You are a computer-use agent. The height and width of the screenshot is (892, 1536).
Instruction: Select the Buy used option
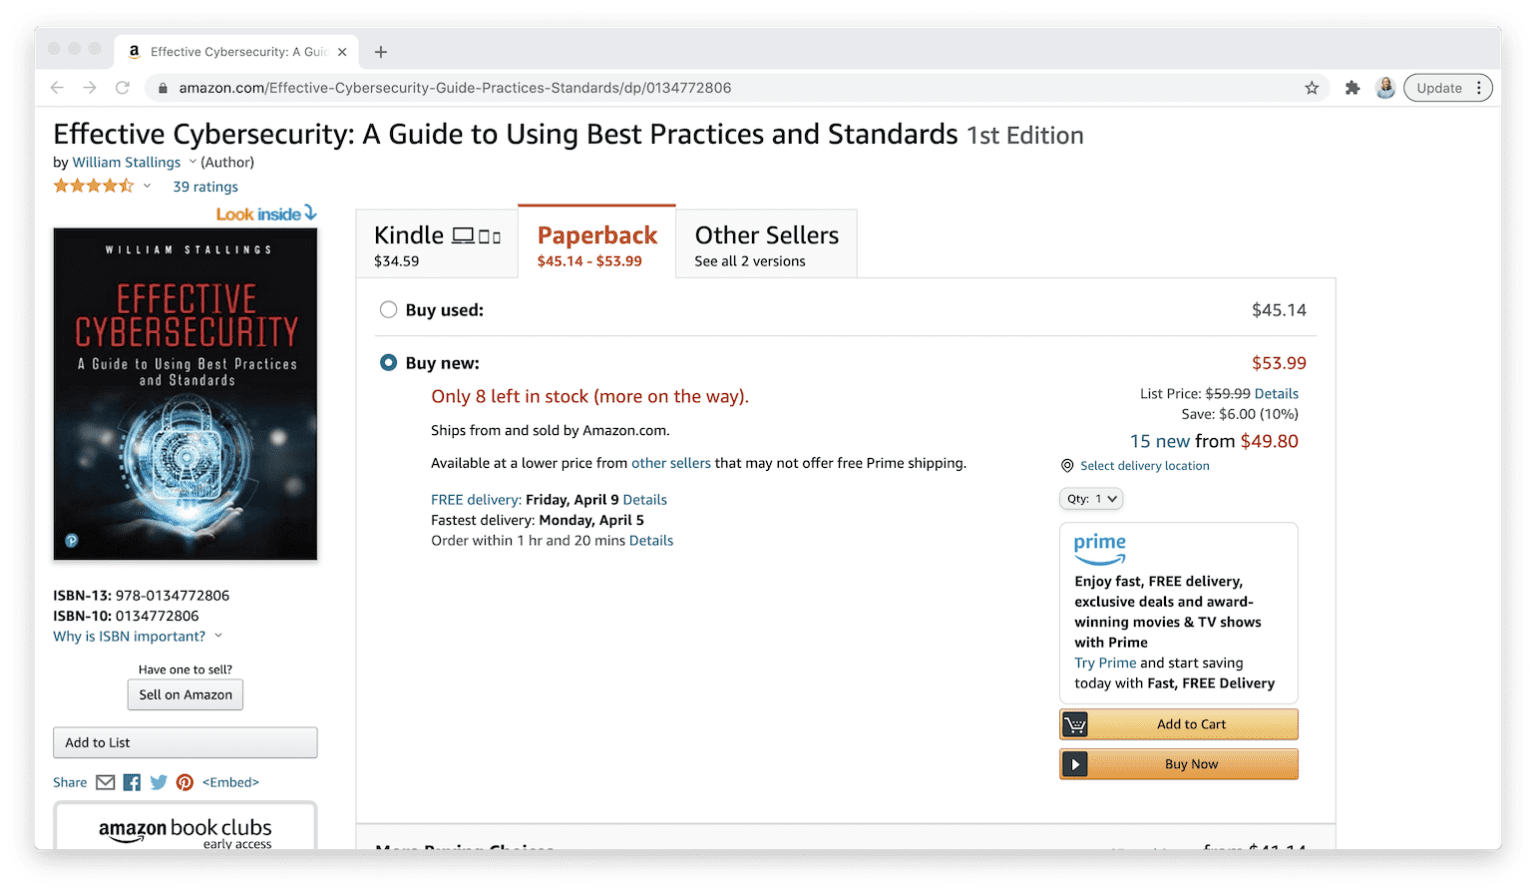tap(388, 310)
